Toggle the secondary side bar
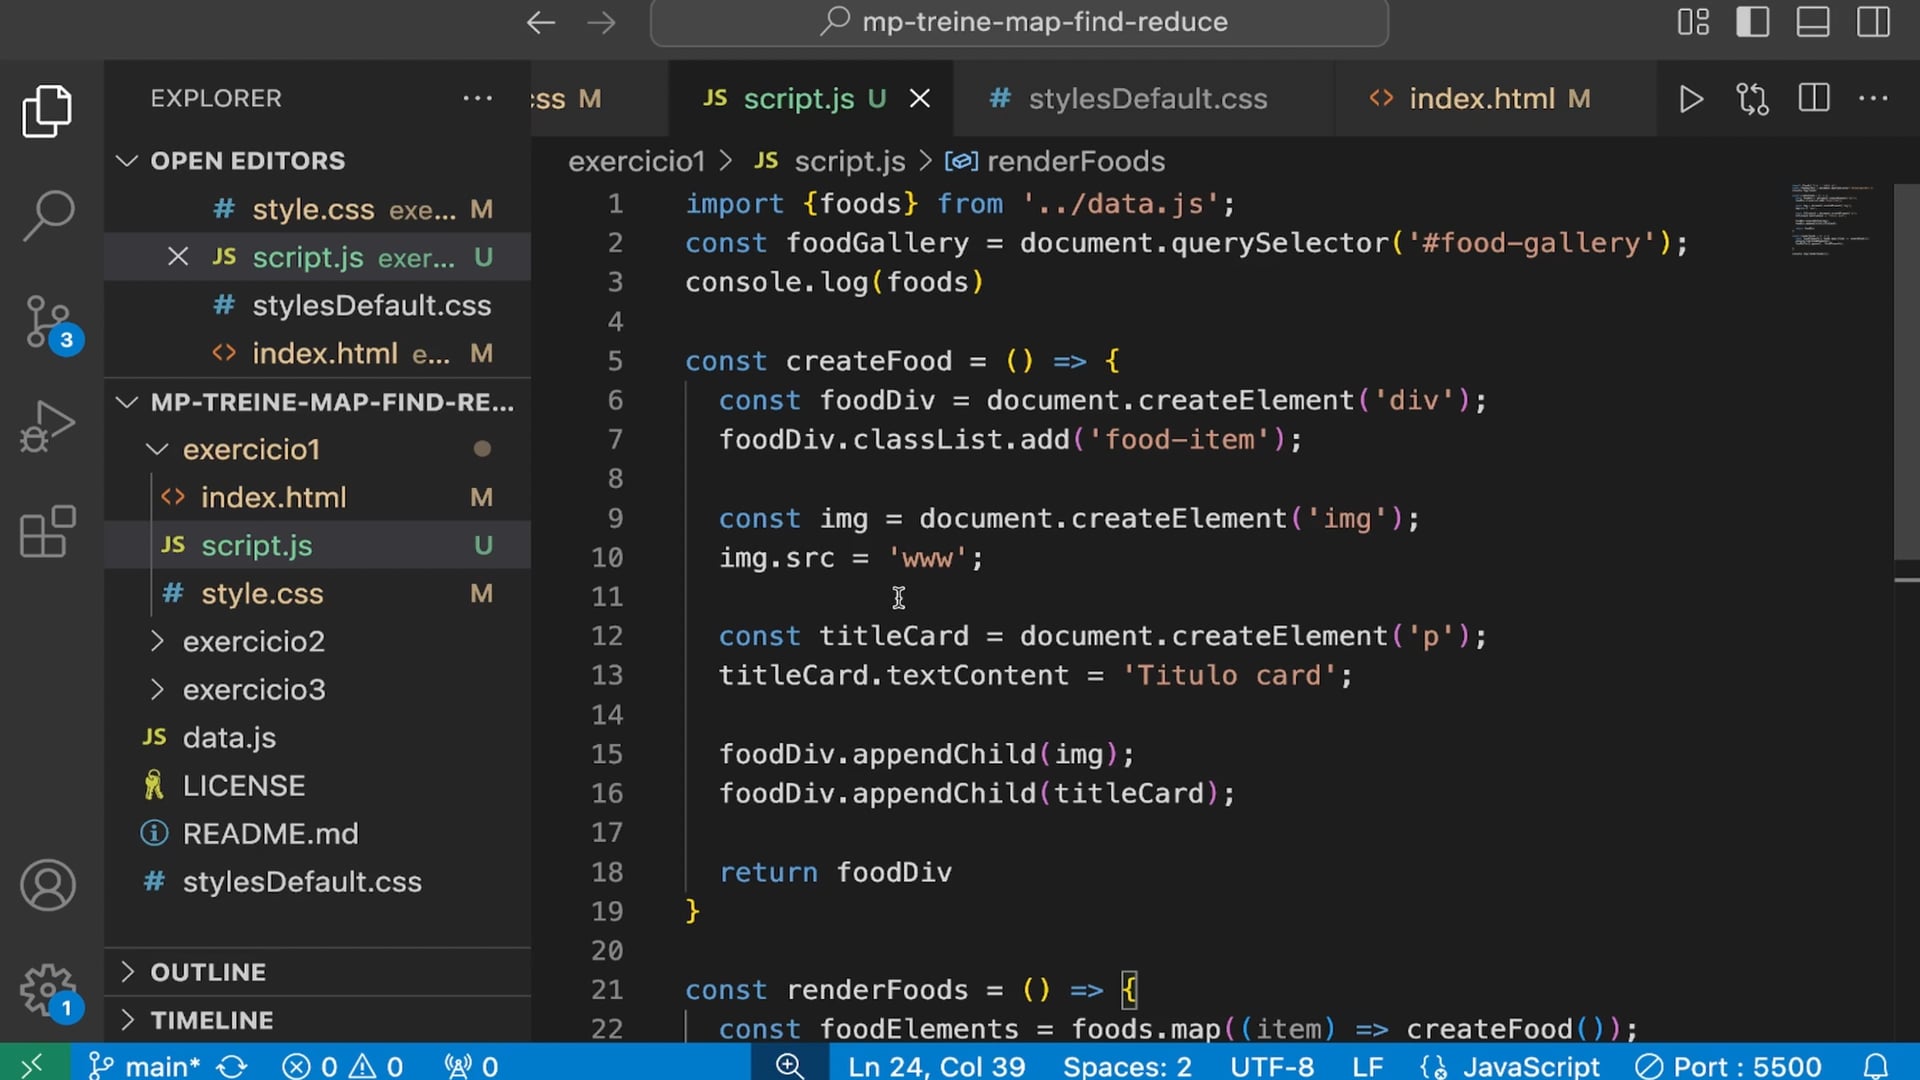This screenshot has width=1920, height=1080. click(x=1872, y=22)
